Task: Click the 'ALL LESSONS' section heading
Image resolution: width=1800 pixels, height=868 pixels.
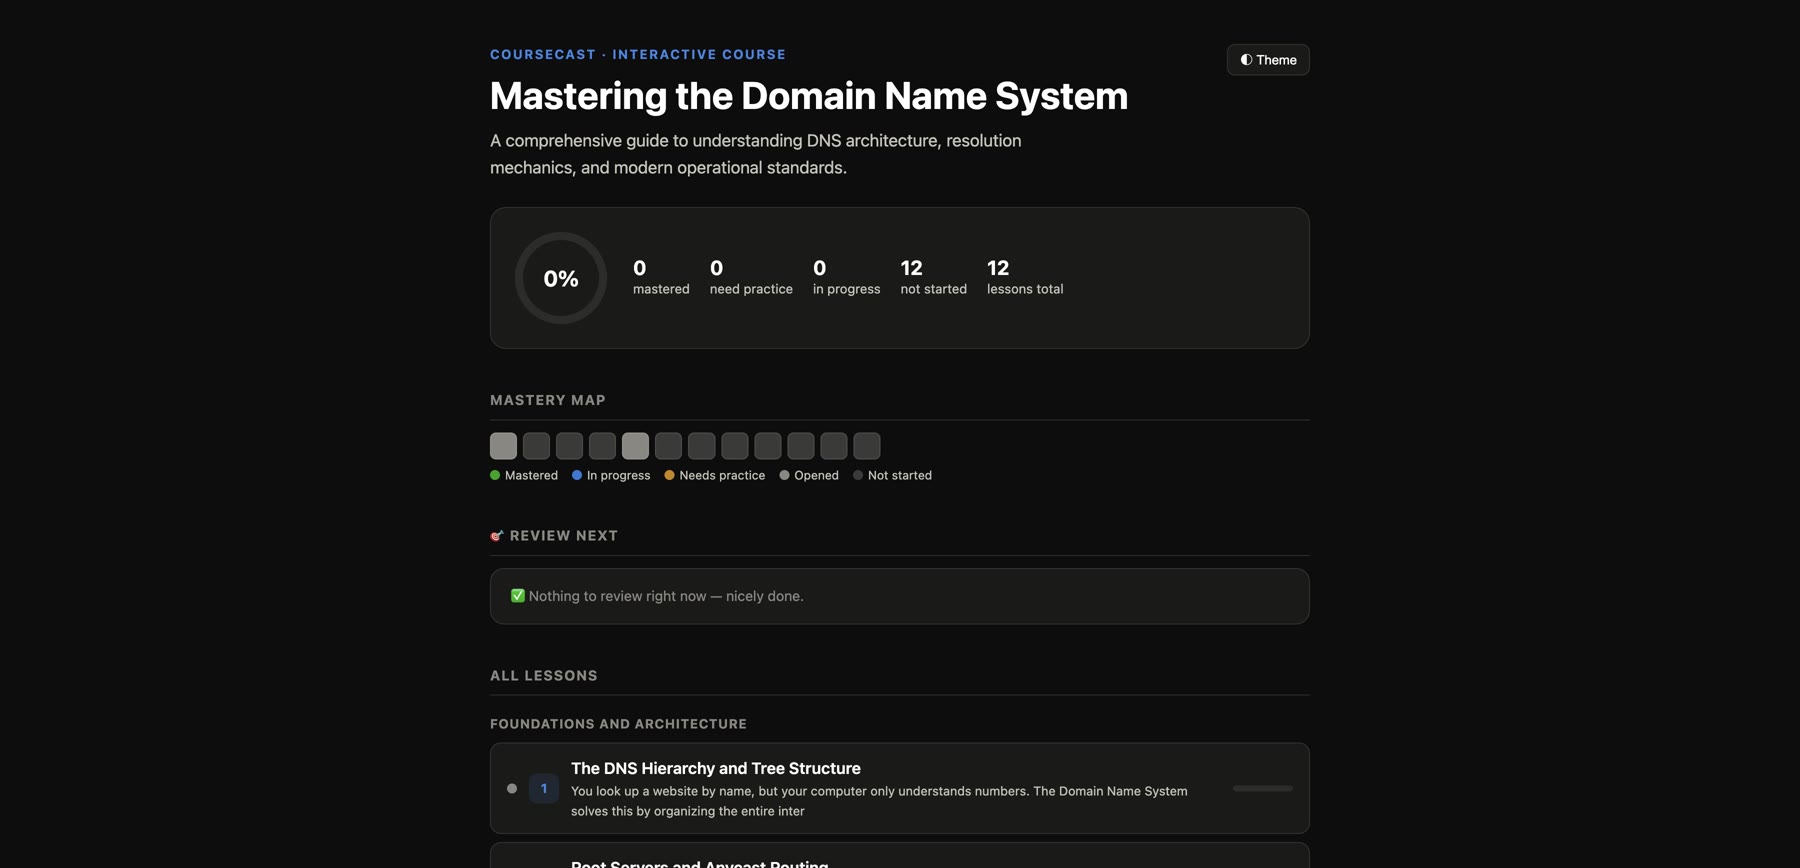Action: (x=544, y=676)
